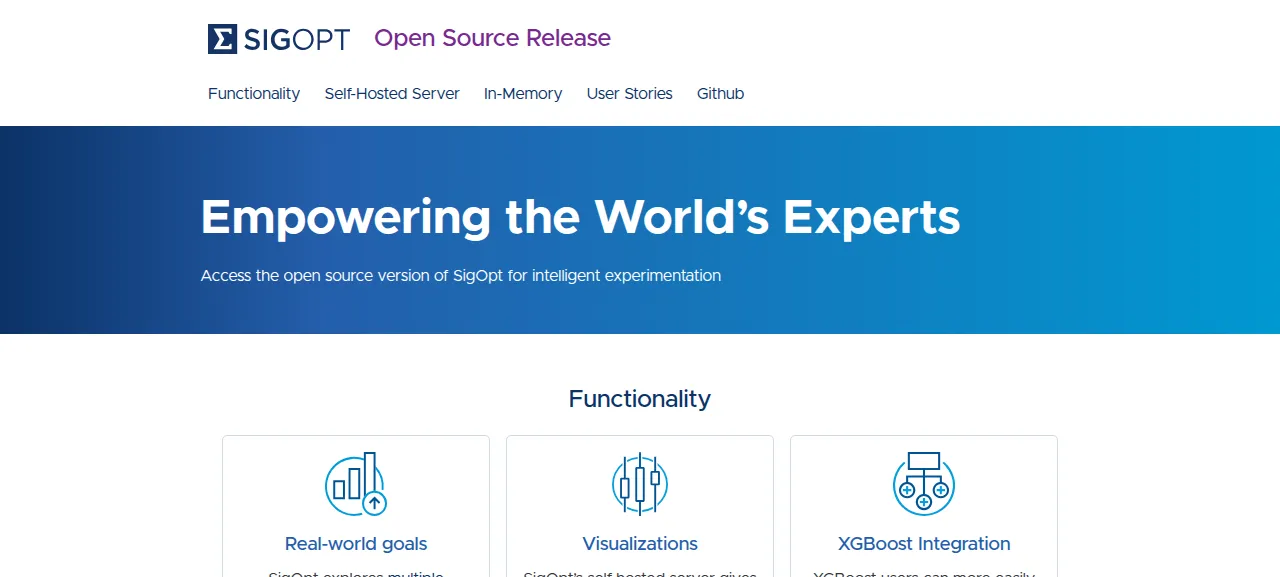Select the Real-world goals heading

pos(356,544)
